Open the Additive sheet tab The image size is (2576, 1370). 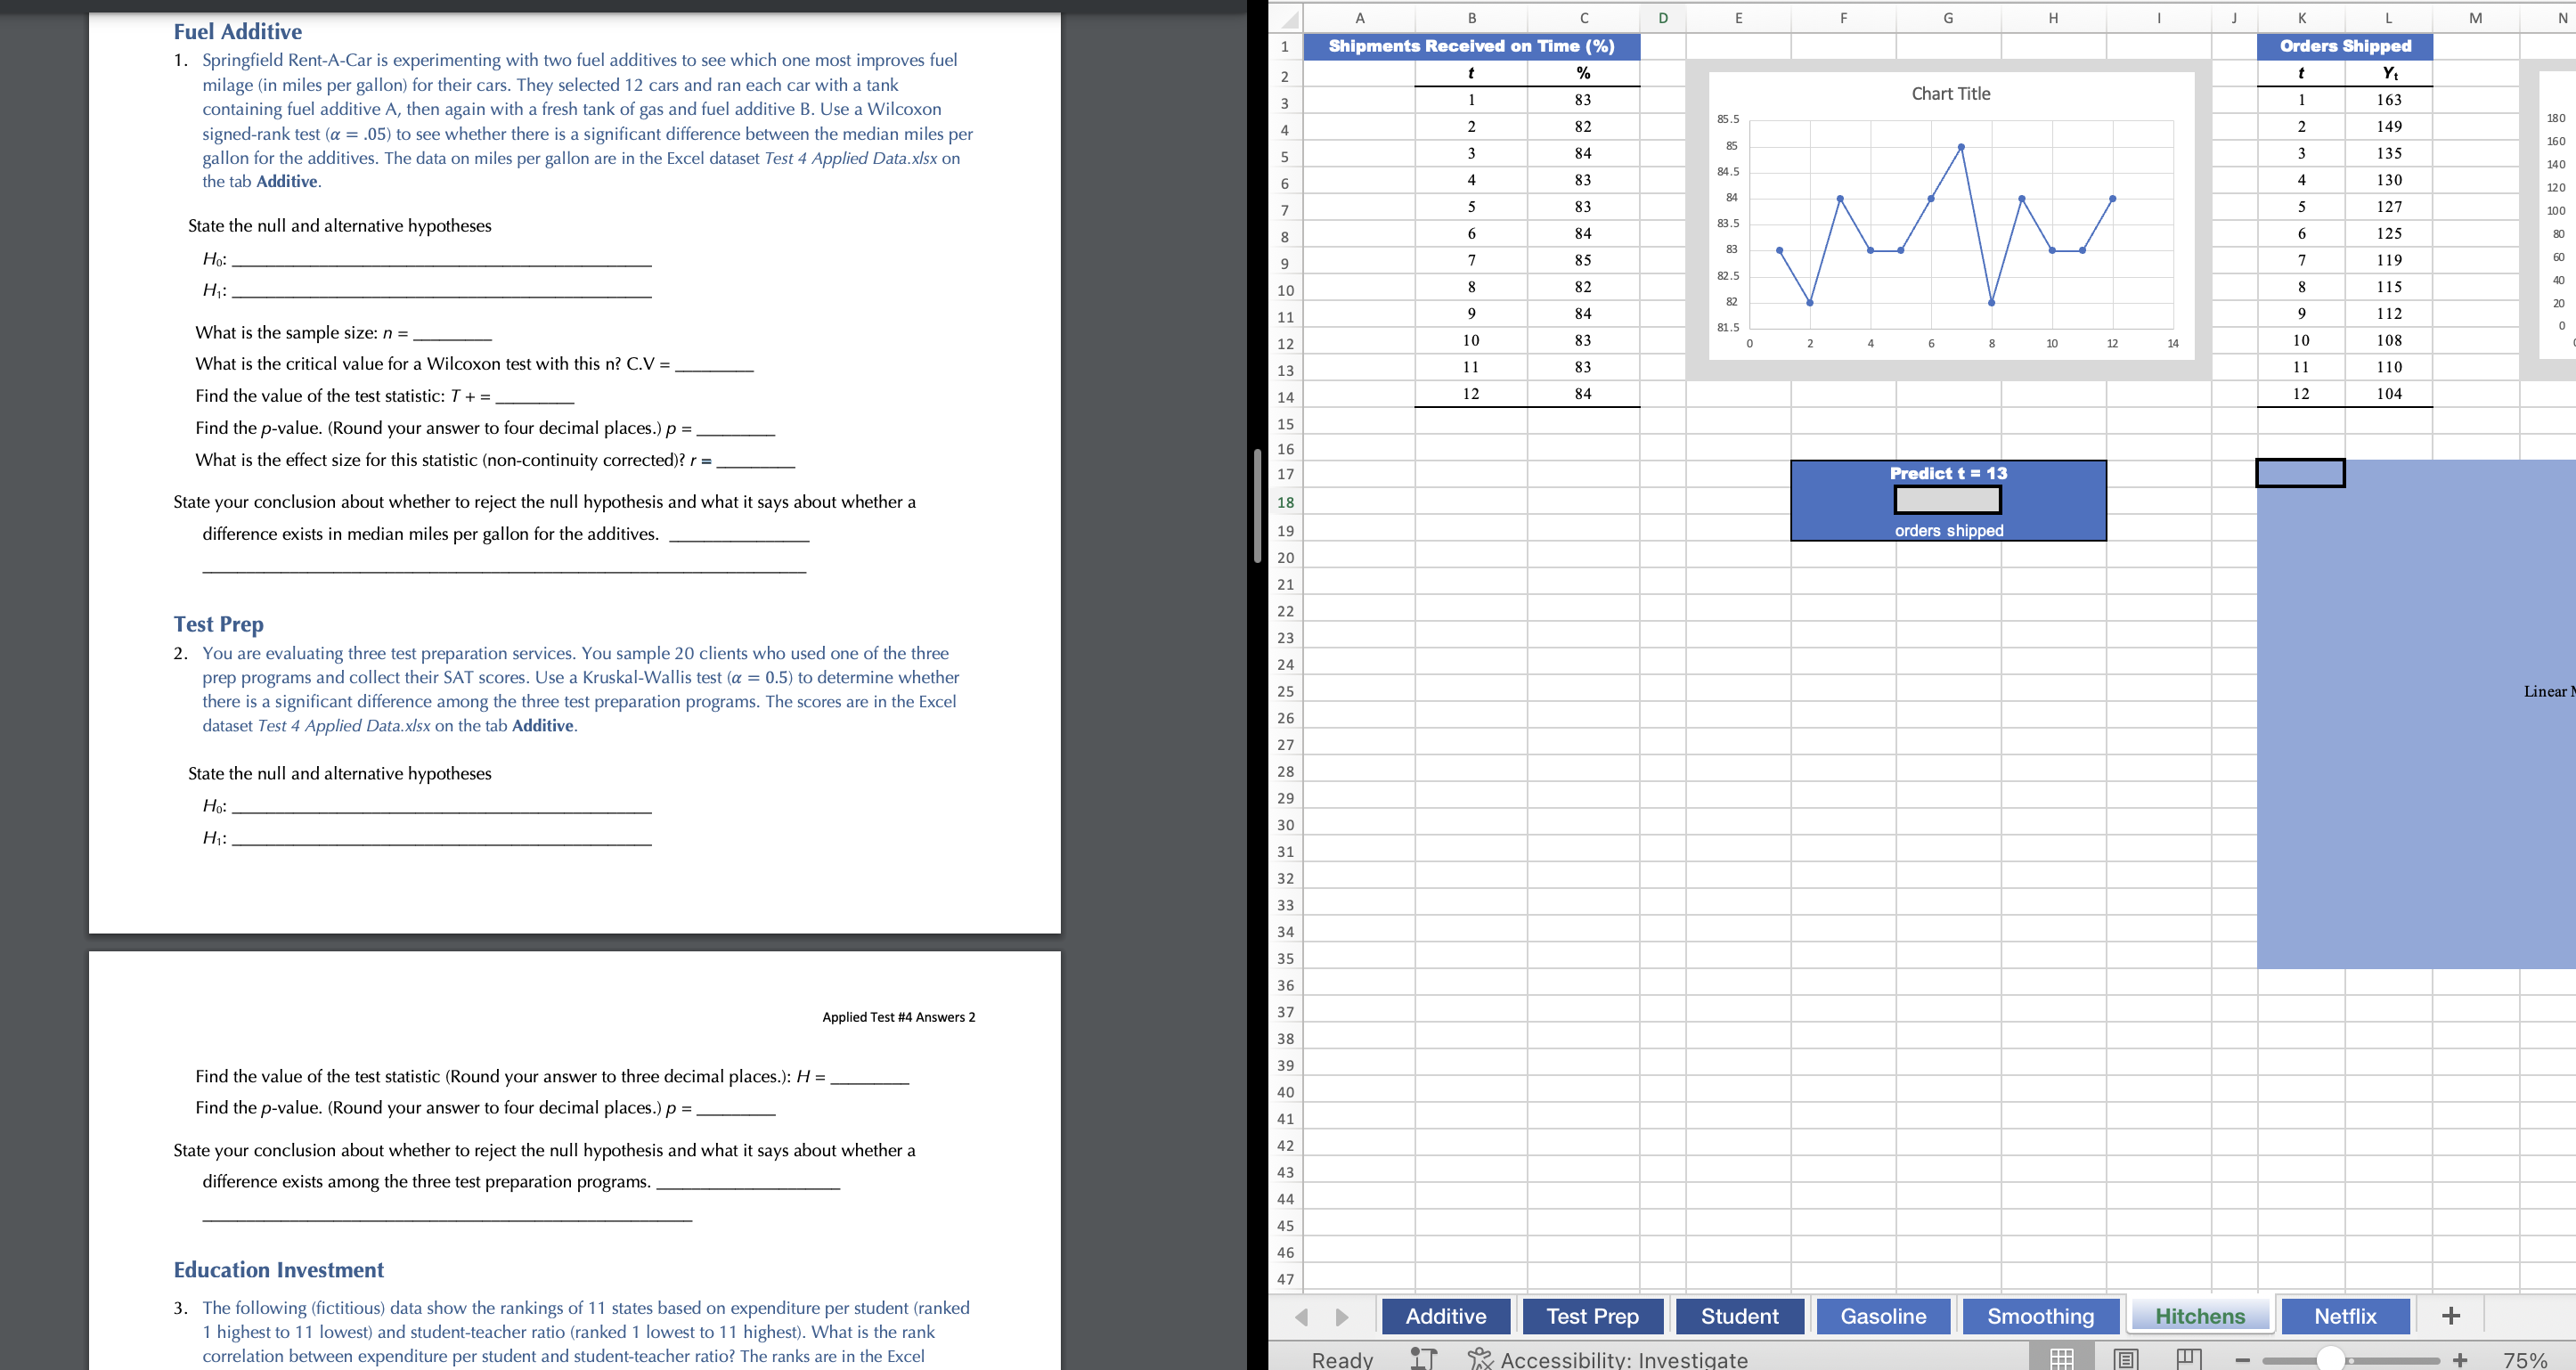point(1445,1316)
